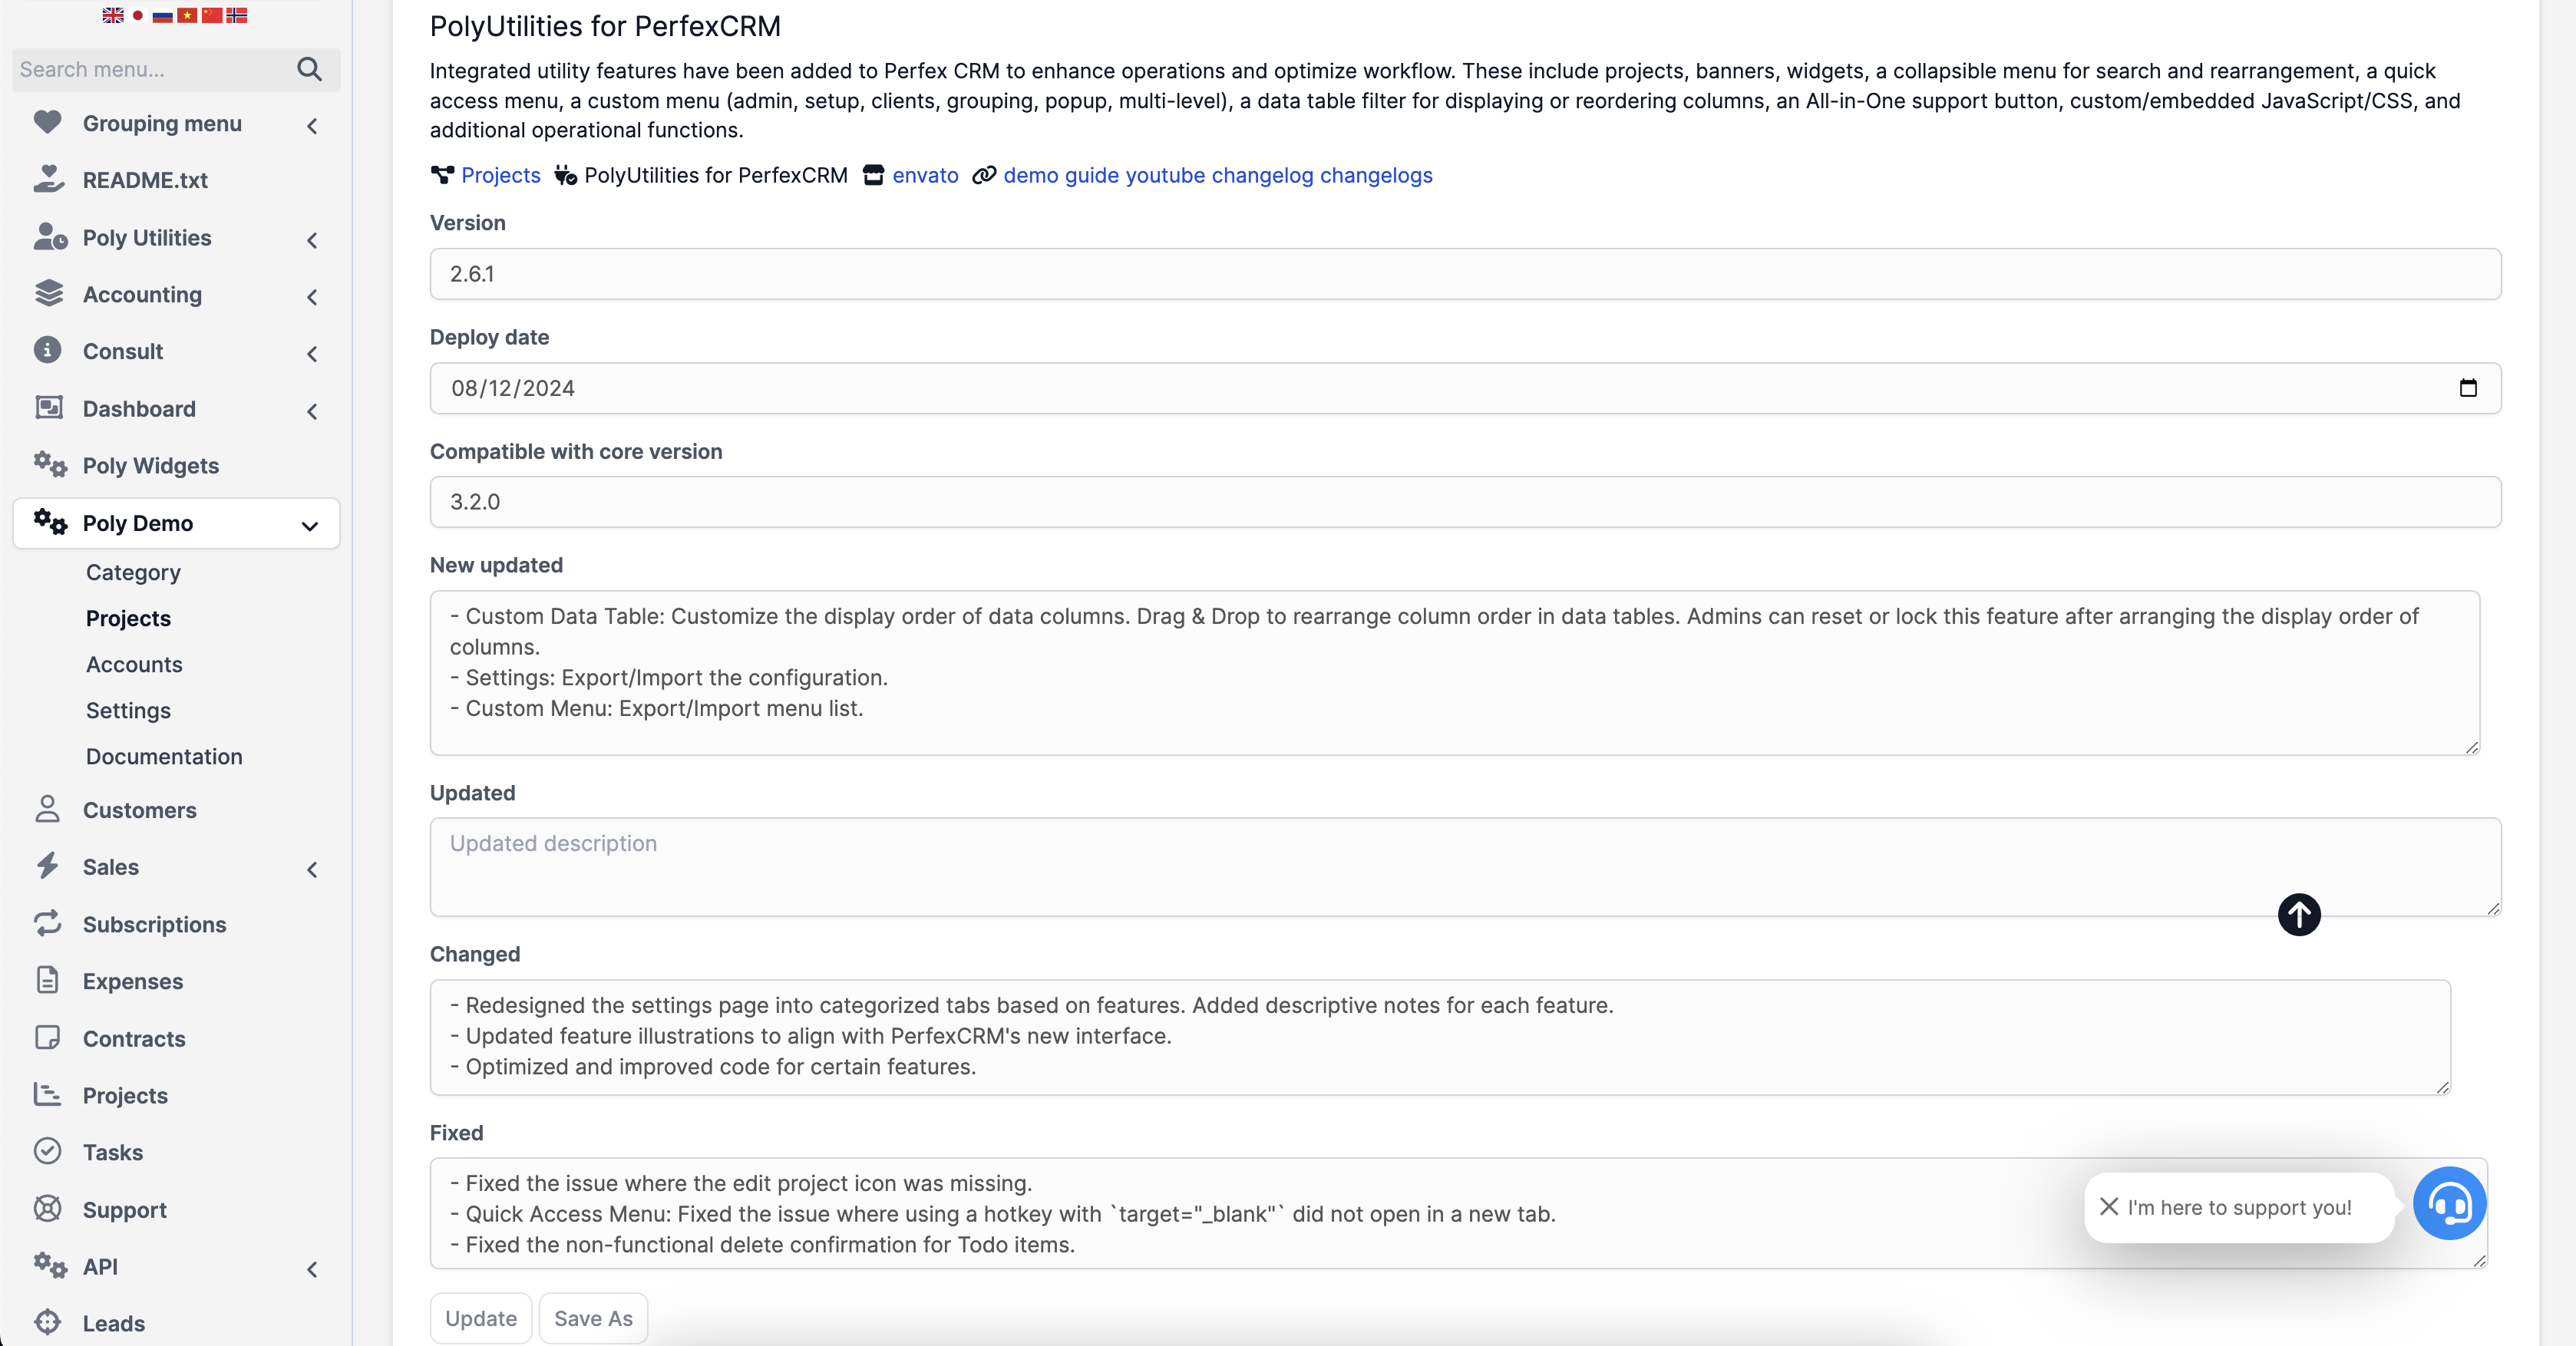
Task: Click the Leads target icon
Action: [47, 1322]
